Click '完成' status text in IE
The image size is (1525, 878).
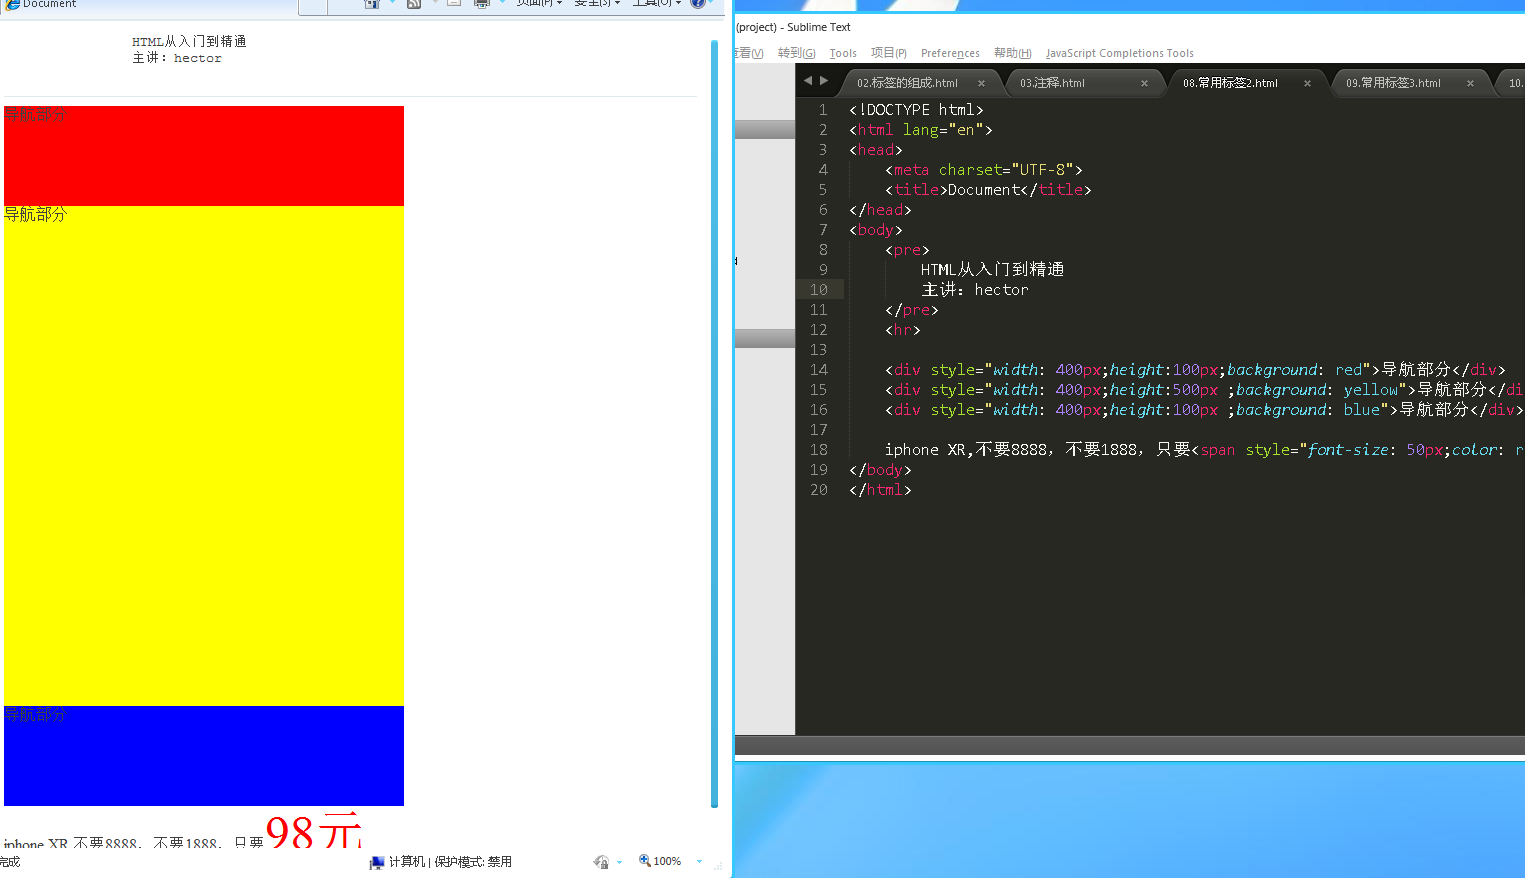(10, 862)
